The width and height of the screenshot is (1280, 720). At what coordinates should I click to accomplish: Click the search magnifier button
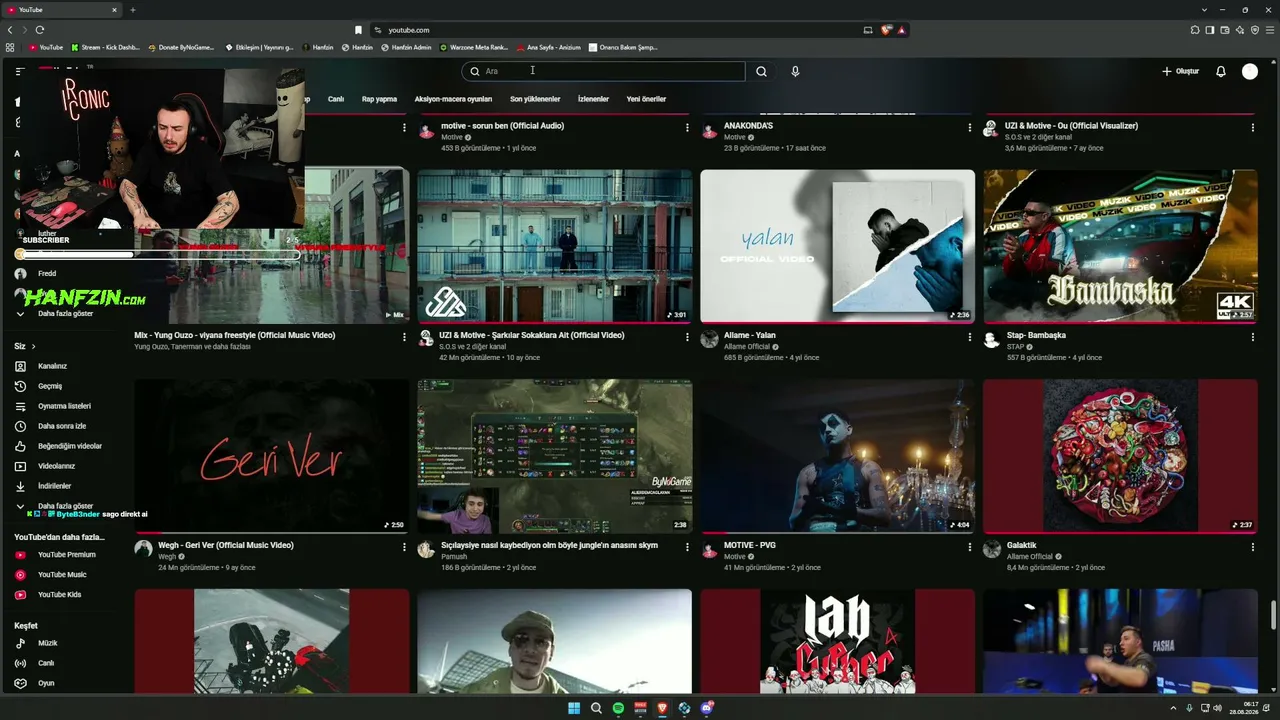pos(761,72)
